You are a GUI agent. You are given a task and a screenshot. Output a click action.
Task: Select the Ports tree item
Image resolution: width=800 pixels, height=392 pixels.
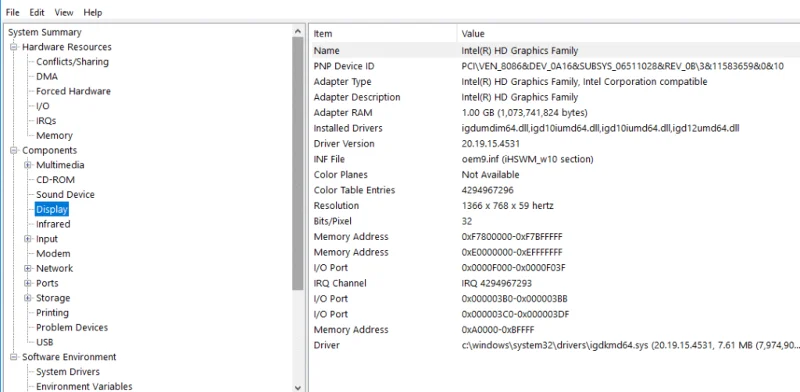click(x=47, y=284)
